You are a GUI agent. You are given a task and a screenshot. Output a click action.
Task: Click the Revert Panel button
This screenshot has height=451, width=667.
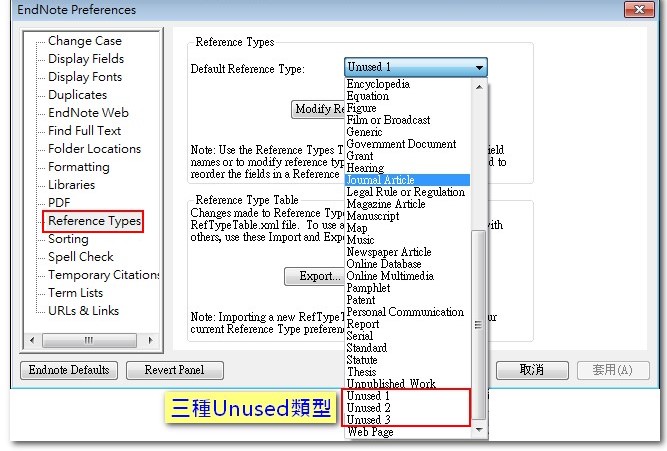coord(174,370)
